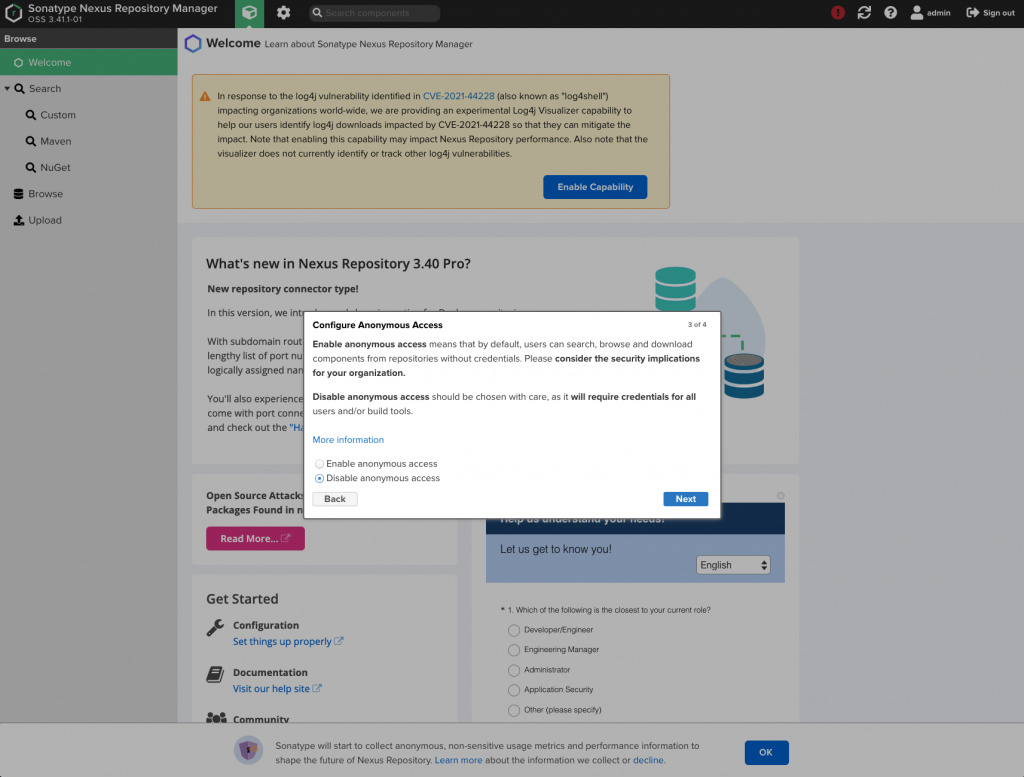Click the Get Started heading
1024x777 pixels.
tap(242, 599)
